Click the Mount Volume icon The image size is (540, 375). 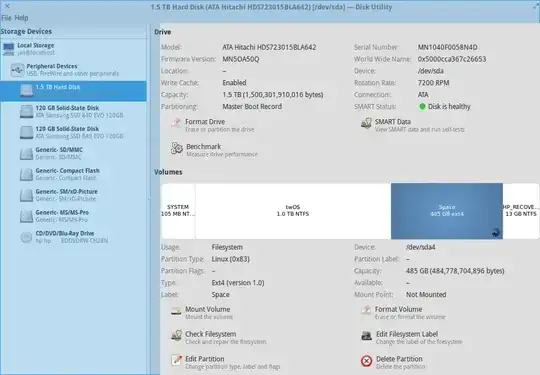[x=176, y=311]
